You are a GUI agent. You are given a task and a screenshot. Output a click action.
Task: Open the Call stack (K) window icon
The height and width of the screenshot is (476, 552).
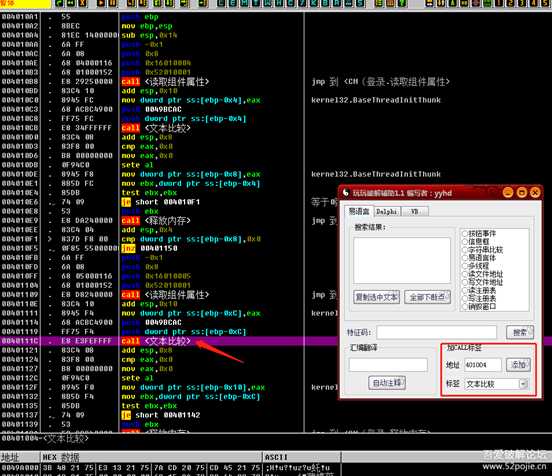click(x=314, y=3)
